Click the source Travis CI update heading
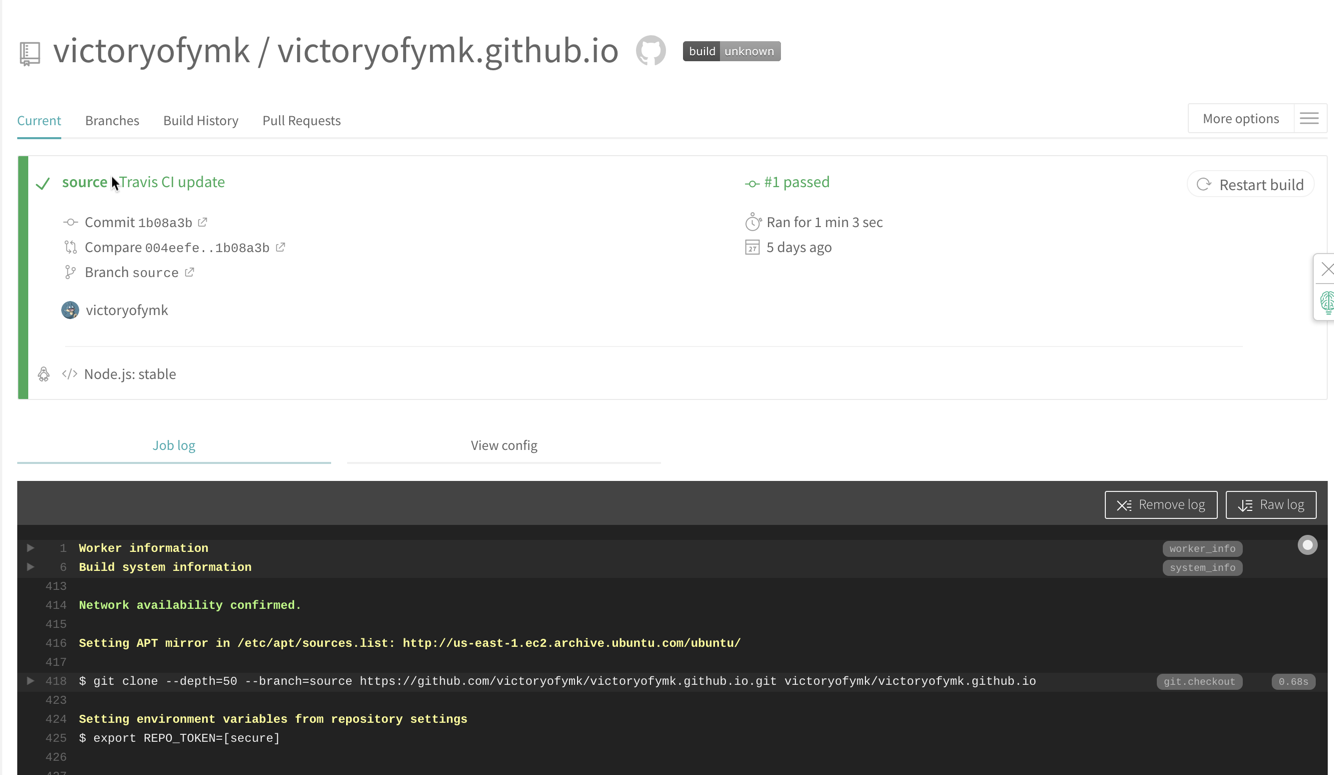Viewport: 1334px width, 775px height. point(143,182)
